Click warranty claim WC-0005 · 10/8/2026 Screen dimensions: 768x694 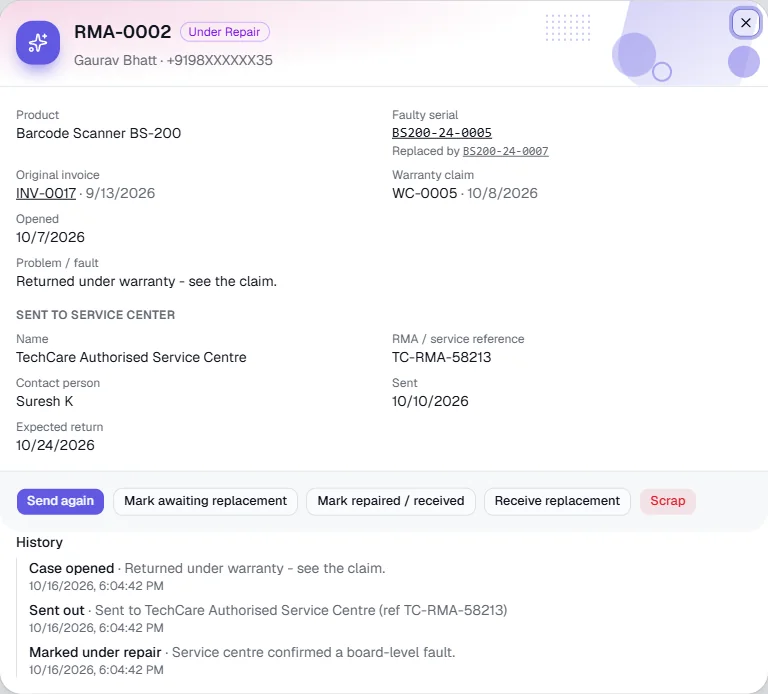click(x=464, y=193)
